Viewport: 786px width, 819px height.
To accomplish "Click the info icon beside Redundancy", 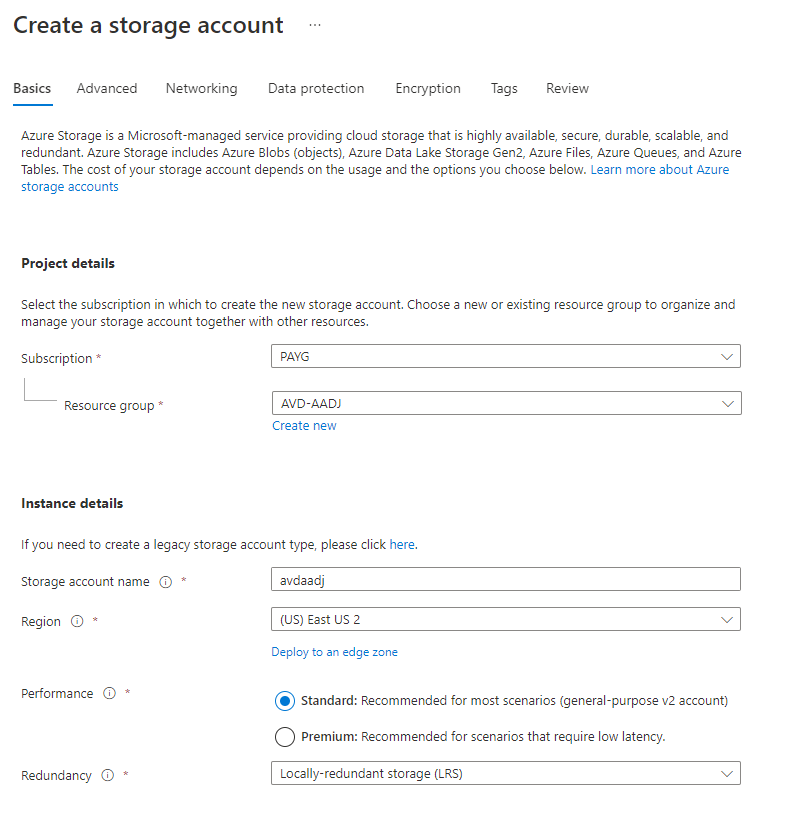I will click(108, 775).
